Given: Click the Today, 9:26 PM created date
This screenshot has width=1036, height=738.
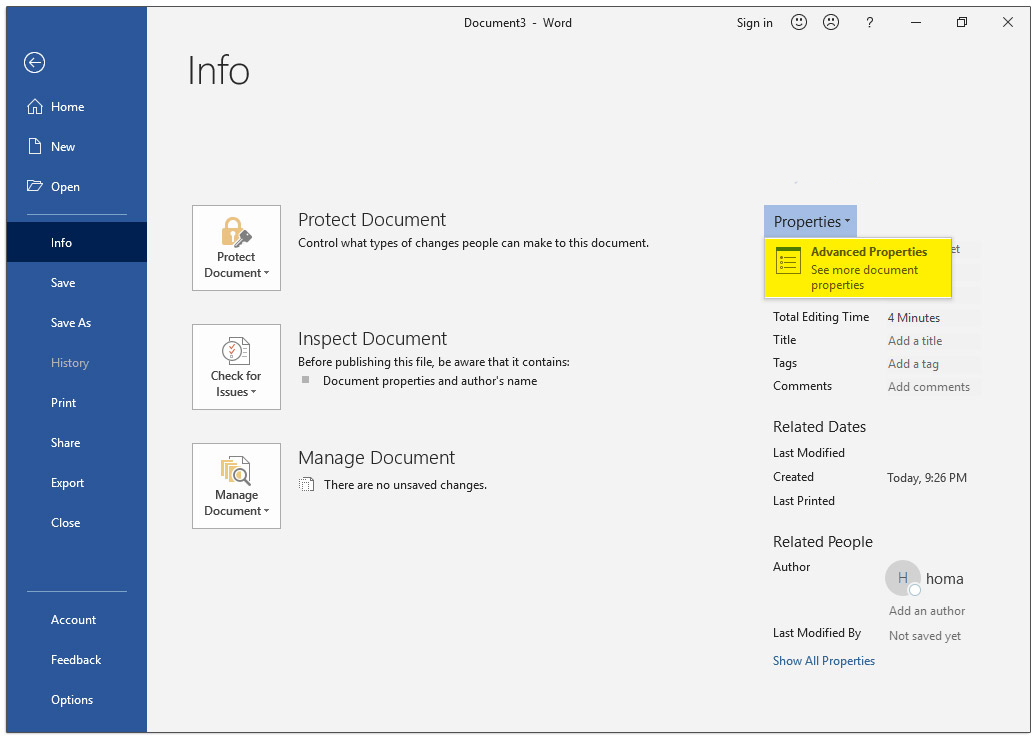Looking at the screenshot, I should [927, 478].
